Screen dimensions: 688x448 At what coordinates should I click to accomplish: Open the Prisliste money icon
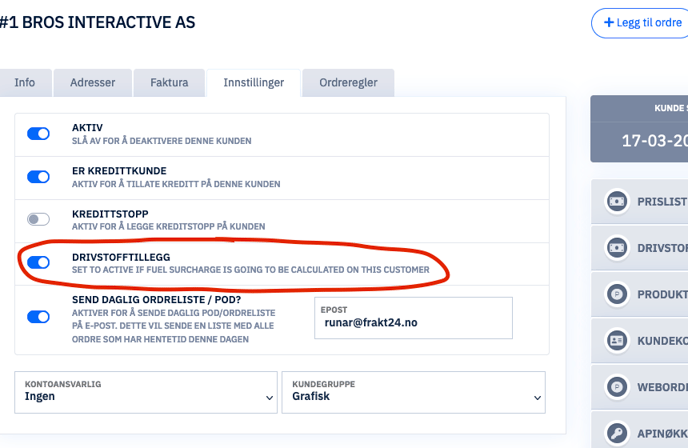click(x=617, y=201)
